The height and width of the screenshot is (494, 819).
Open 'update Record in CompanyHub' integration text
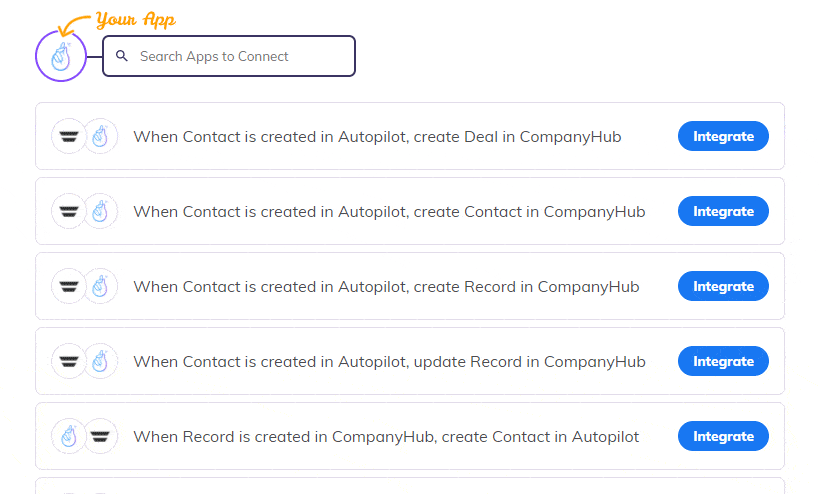point(389,361)
